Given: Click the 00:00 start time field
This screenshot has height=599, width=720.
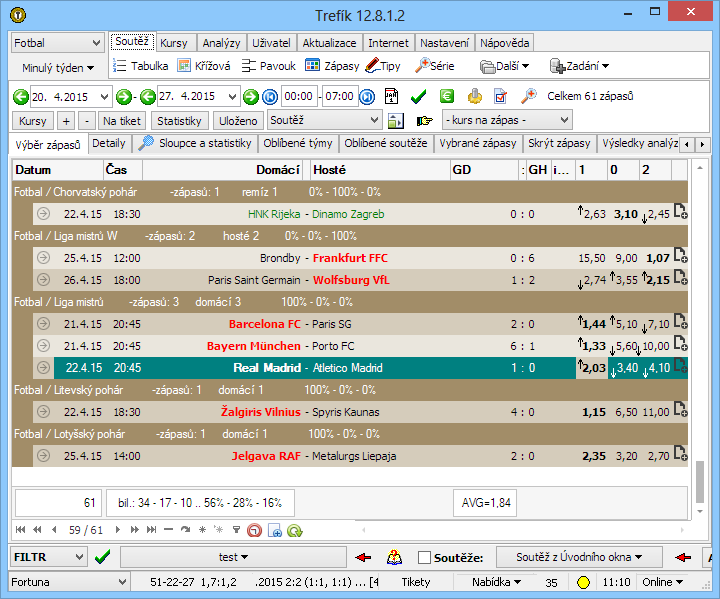Looking at the screenshot, I should [x=298, y=96].
